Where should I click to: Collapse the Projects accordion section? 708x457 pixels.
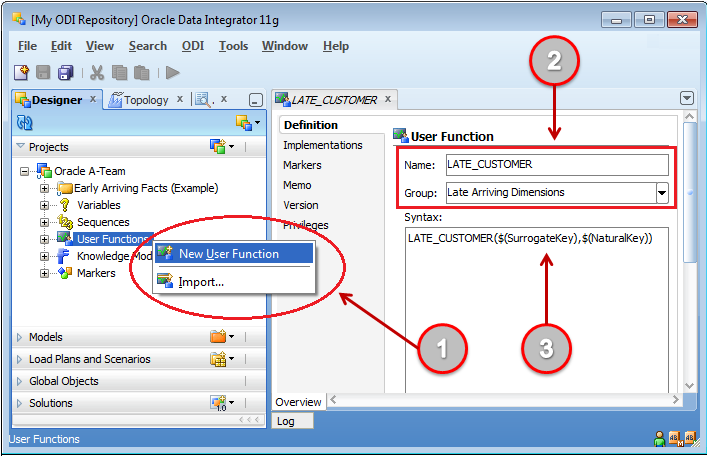[20, 146]
